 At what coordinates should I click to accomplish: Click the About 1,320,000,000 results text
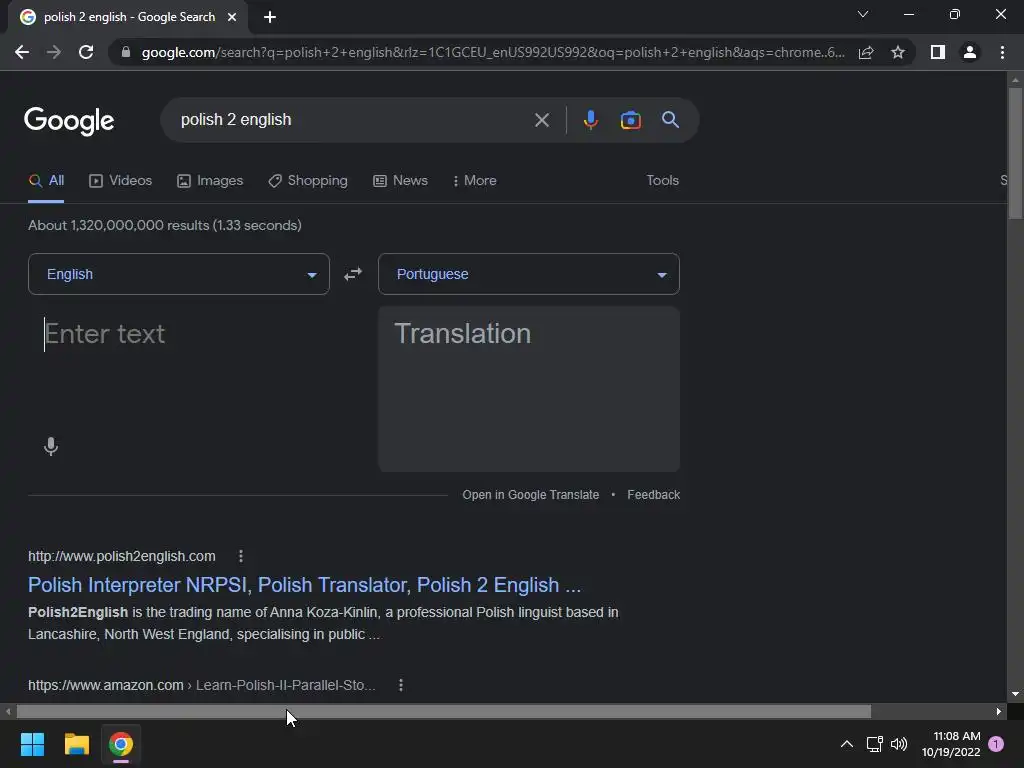(165, 225)
